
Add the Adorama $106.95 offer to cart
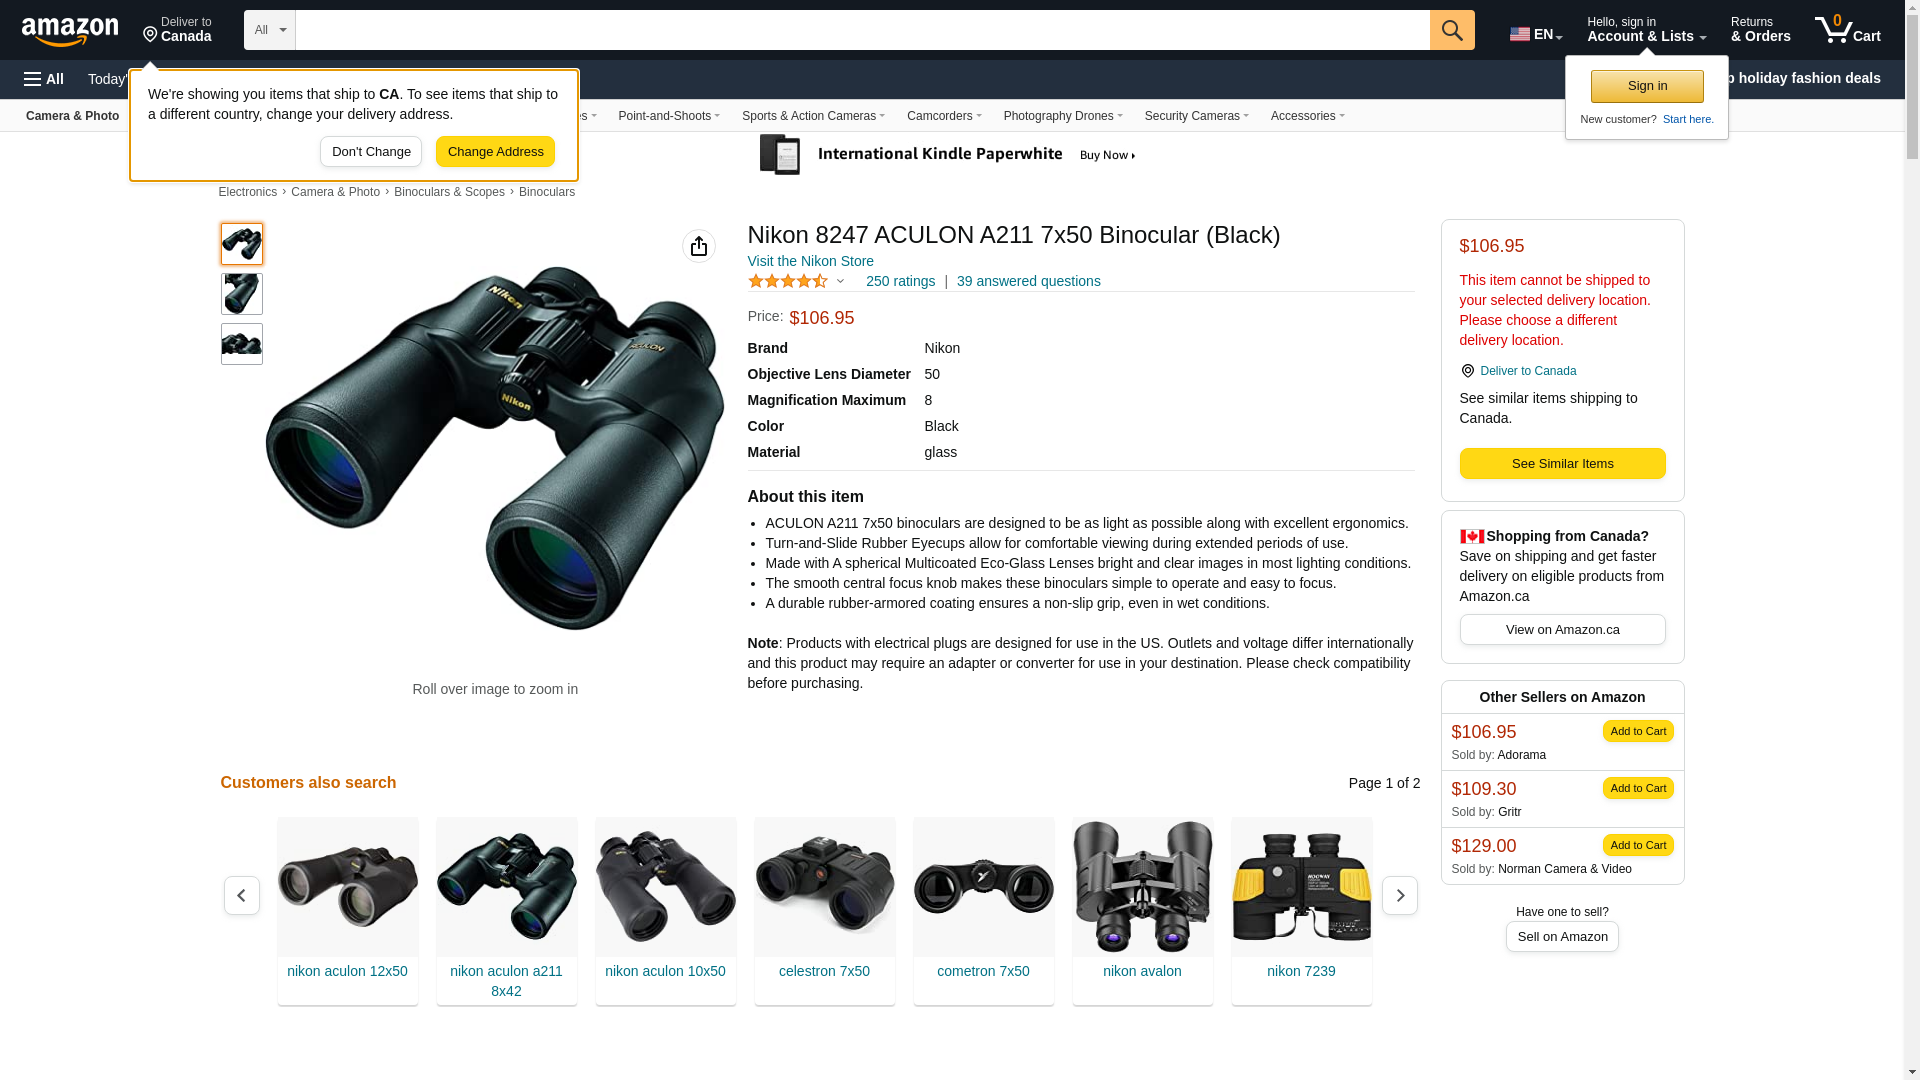pyautogui.click(x=1638, y=731)
